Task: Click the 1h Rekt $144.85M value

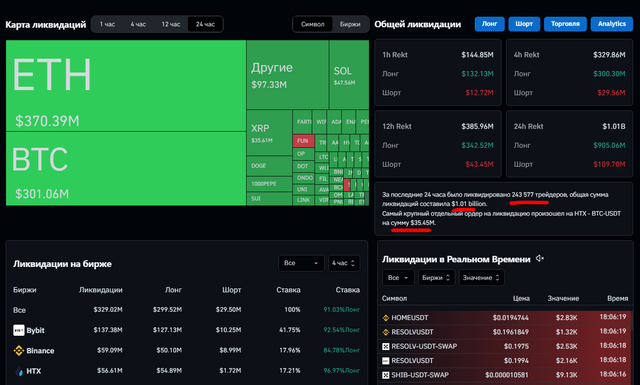Action: click(x=477, y=55)
